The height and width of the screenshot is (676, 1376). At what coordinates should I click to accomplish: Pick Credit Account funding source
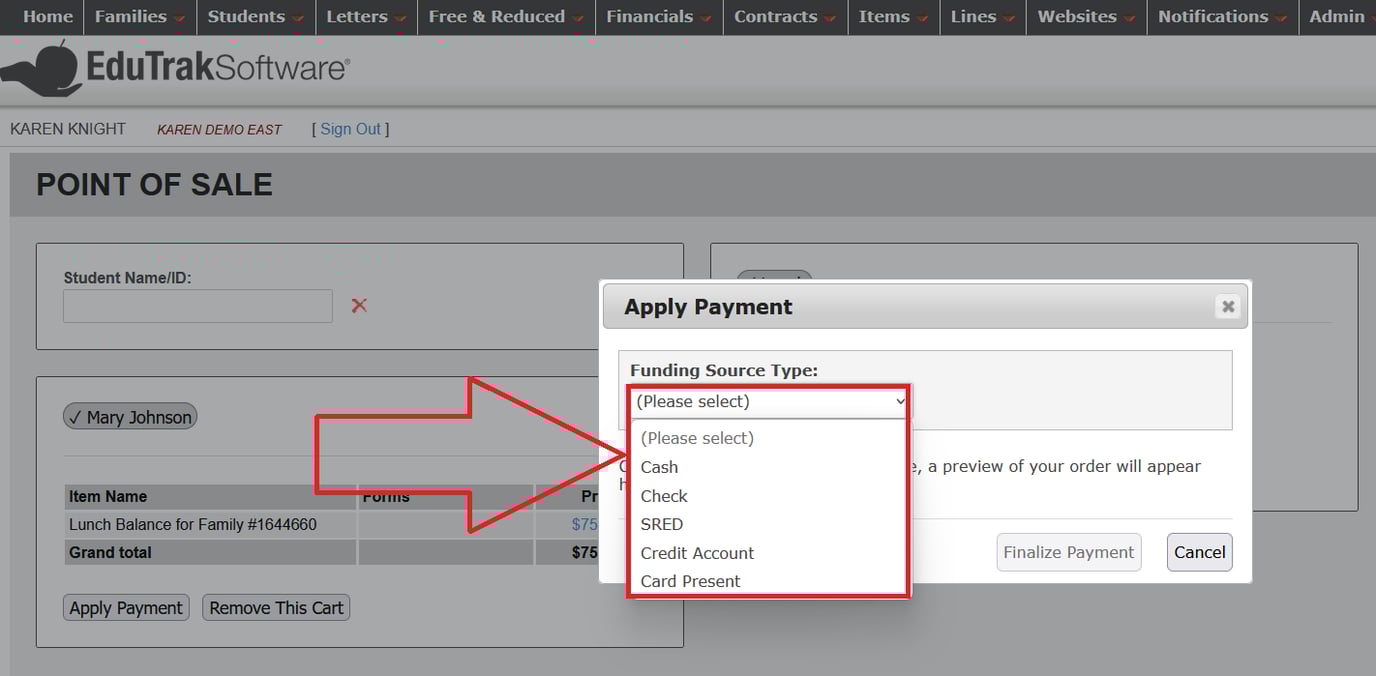pyautogui.click(x=696, y=553)
